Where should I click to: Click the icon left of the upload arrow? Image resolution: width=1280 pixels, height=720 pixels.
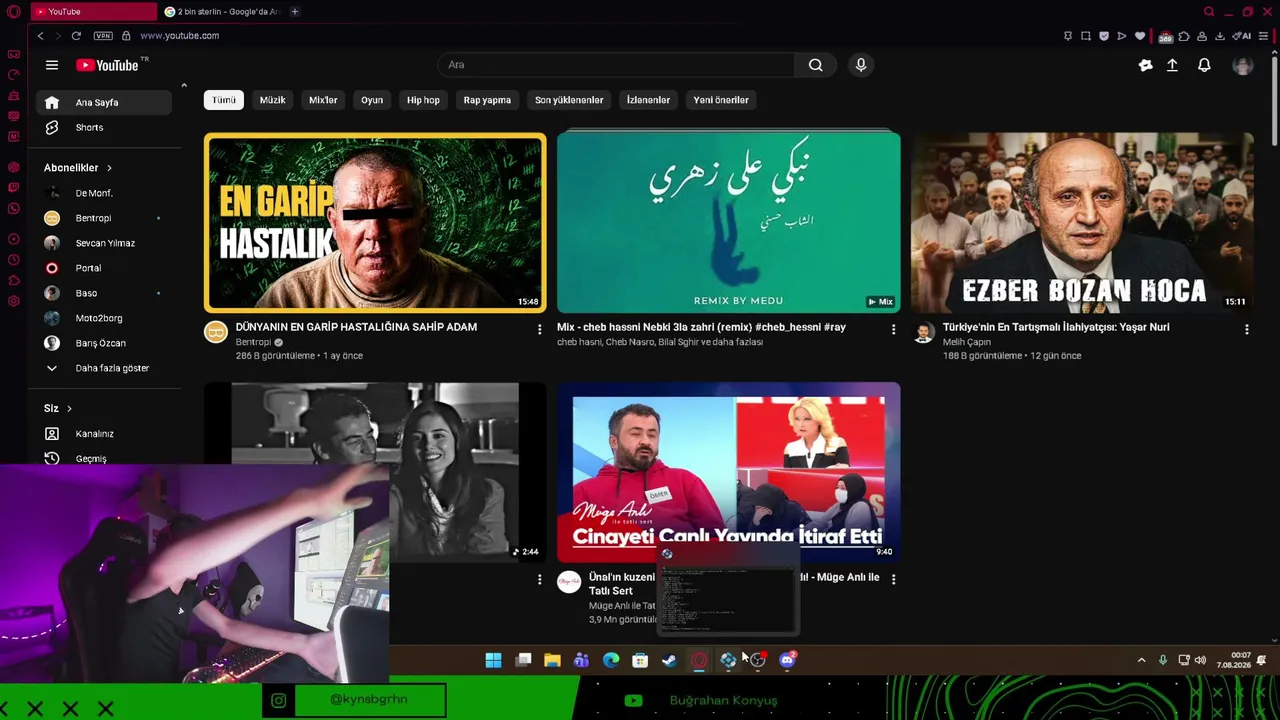click(1145, 65)
